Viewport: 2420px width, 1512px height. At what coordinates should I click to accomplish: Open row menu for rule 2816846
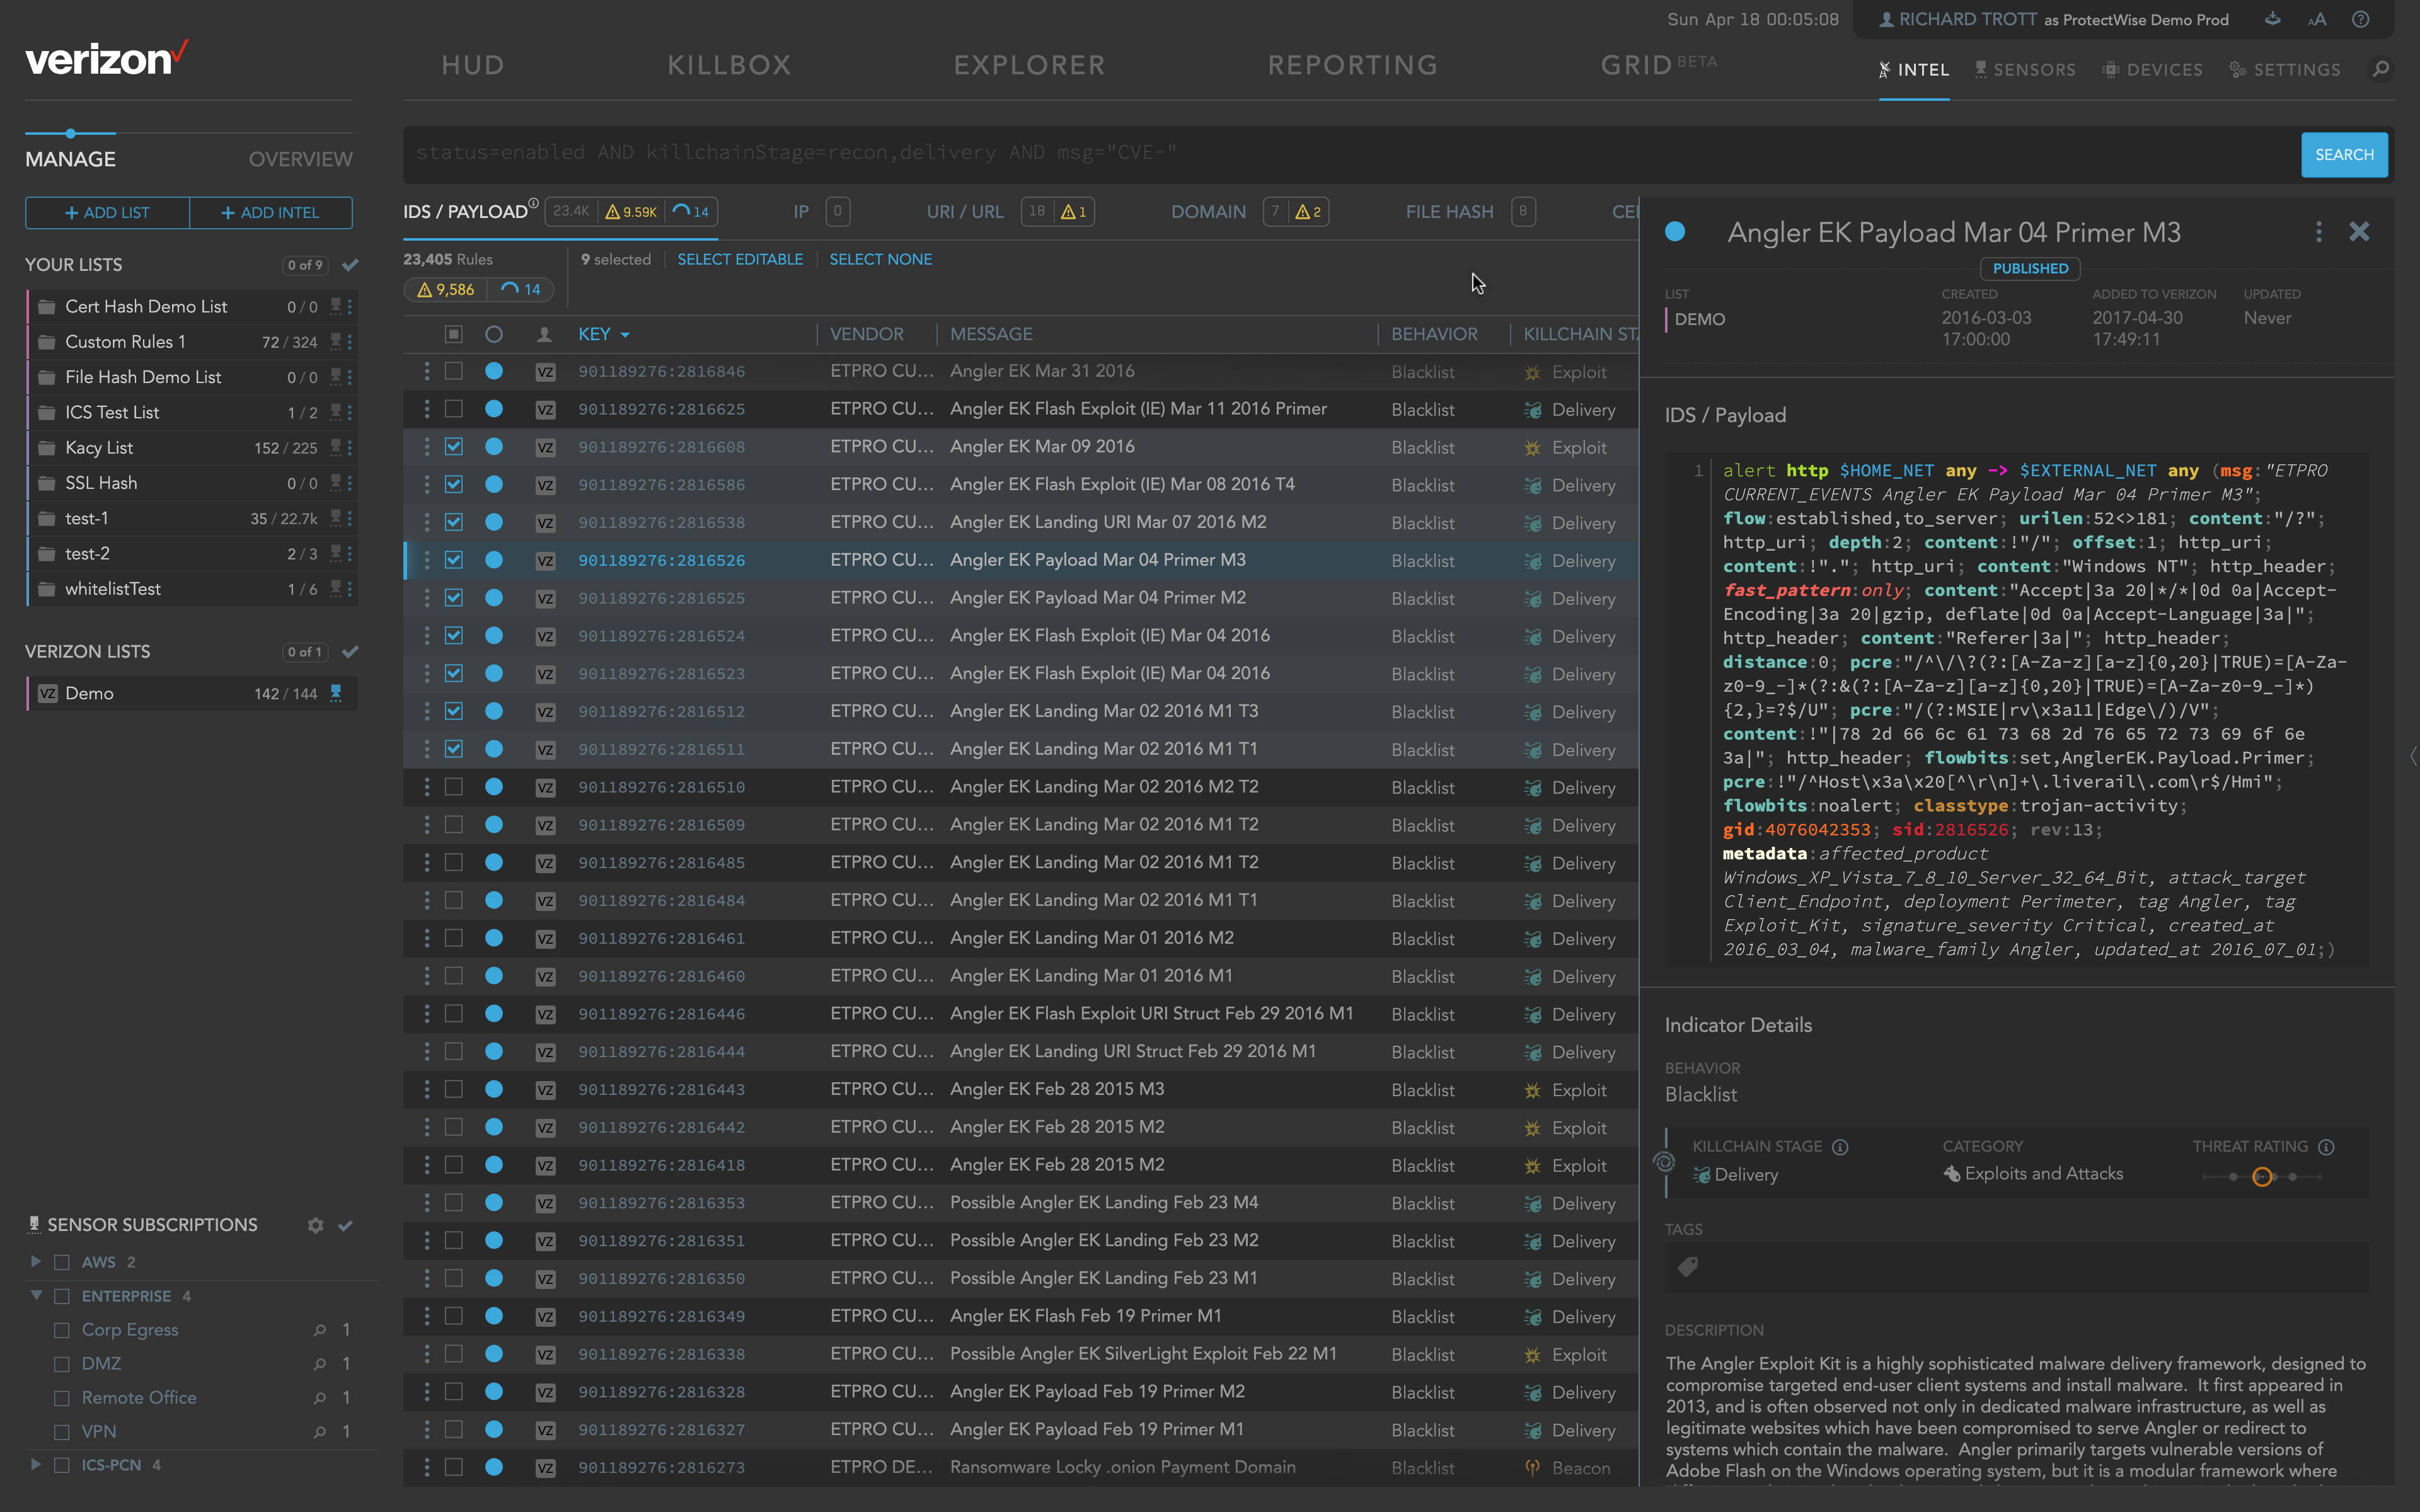pos(427,371)
